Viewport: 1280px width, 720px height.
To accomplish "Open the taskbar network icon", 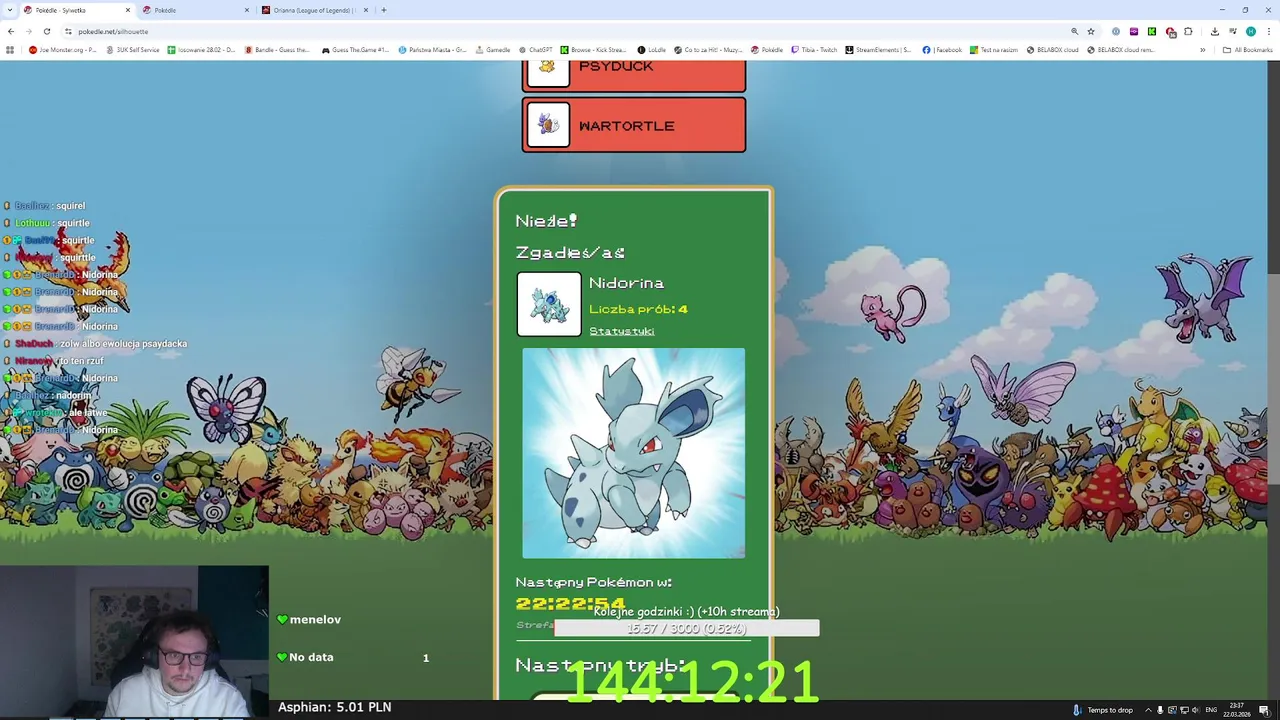I will (x=1184, y=710).
